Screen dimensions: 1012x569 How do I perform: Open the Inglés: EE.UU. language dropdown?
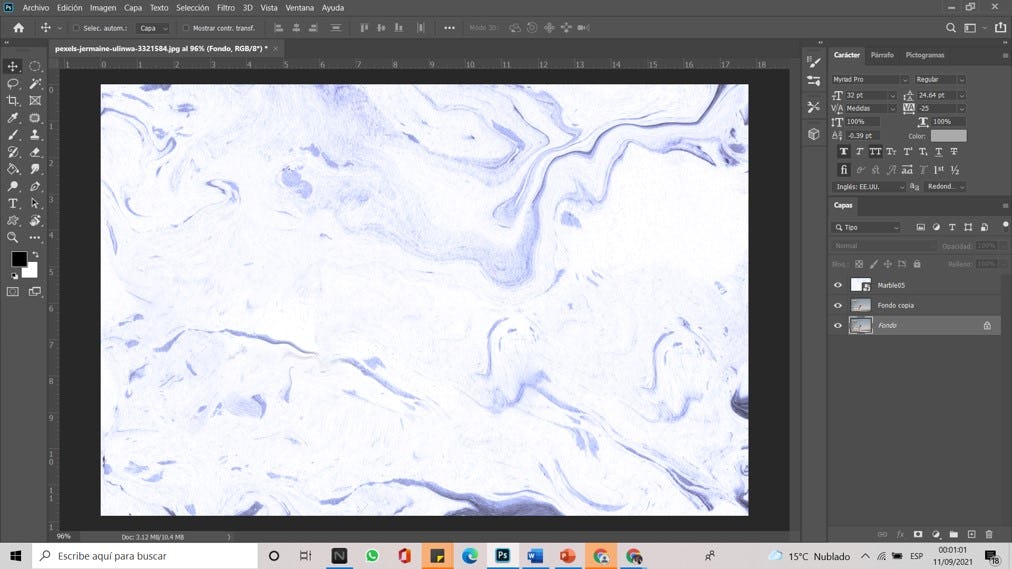(870, 187)
